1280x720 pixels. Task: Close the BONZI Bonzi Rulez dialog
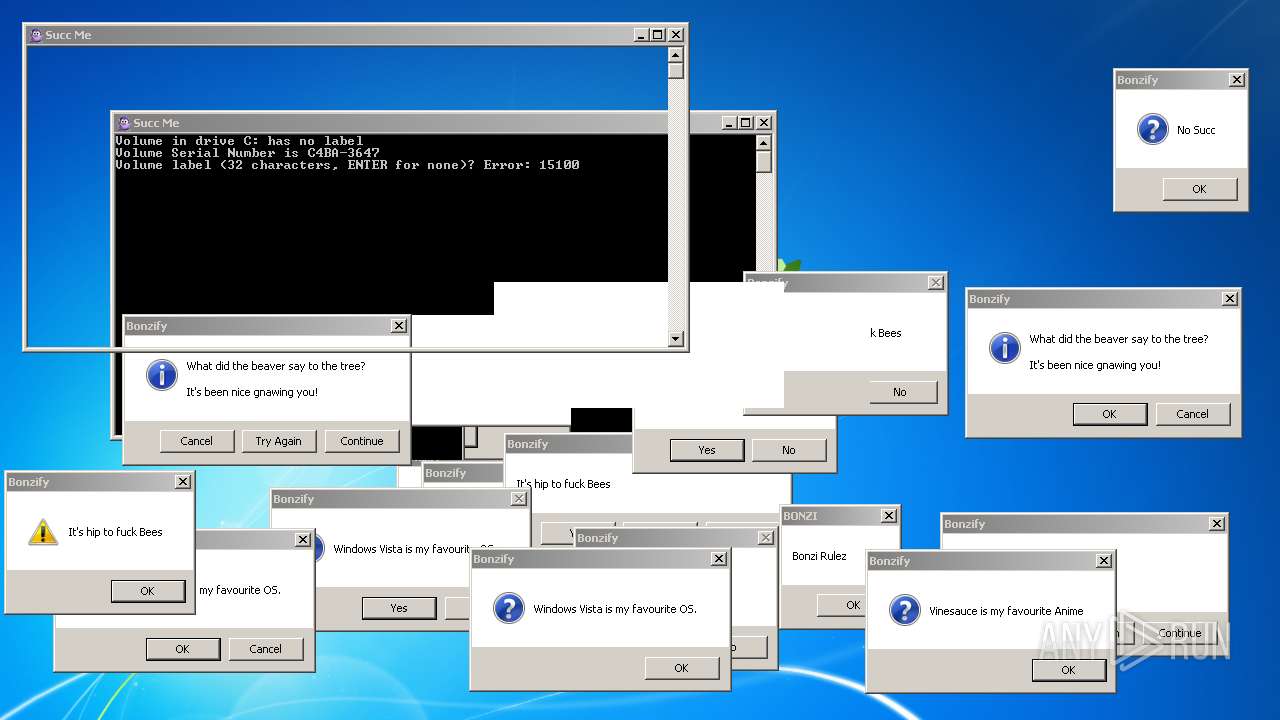(889, 516)
